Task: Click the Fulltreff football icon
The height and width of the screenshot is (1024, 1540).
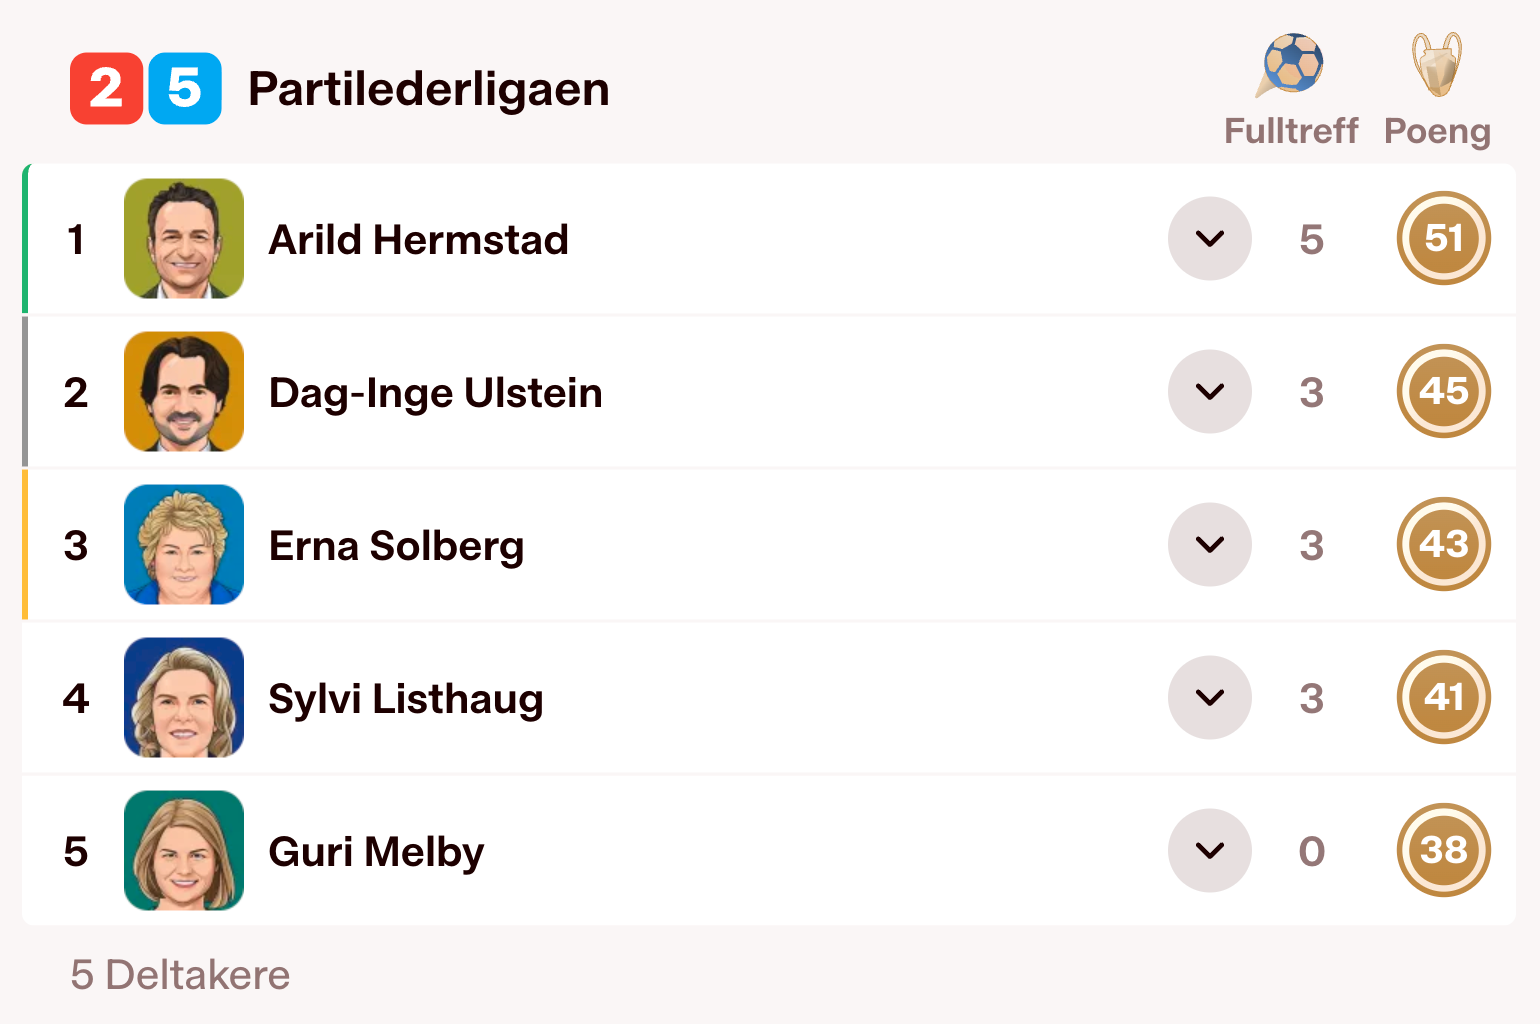Action: pos(1291,64)
